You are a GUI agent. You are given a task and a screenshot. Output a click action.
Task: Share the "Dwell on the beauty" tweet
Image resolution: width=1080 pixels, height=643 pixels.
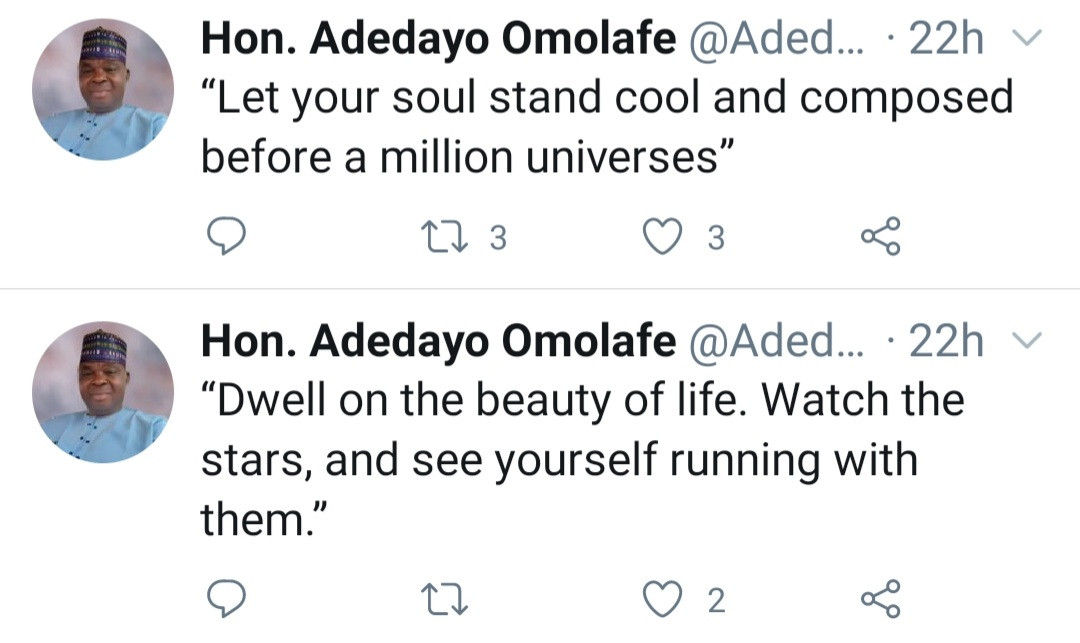(x=880, y=599)
